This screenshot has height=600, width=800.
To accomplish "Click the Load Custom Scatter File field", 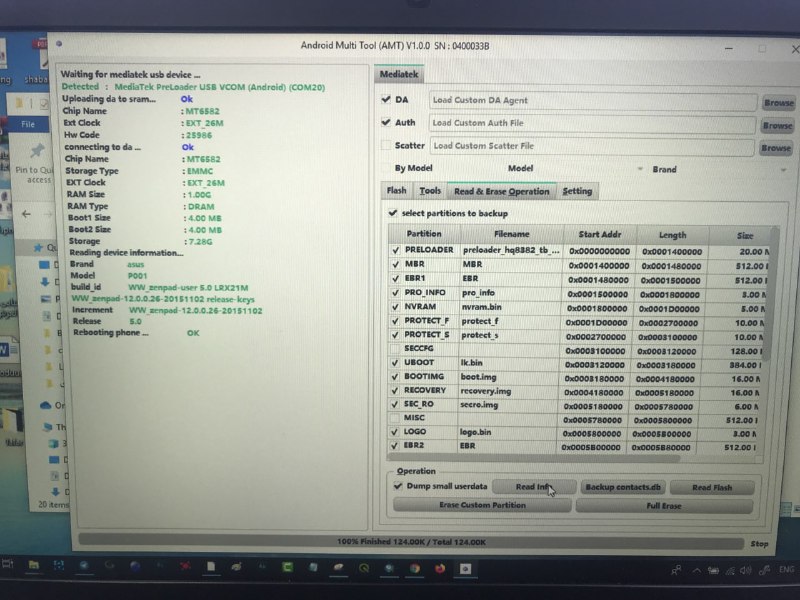I will coord(592,146).
